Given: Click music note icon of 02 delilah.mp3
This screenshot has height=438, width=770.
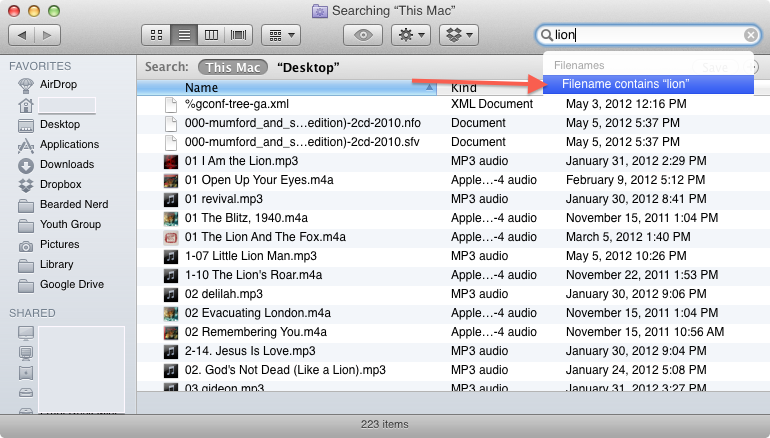Looking at the screenshot, I should (x=170, y=295).
